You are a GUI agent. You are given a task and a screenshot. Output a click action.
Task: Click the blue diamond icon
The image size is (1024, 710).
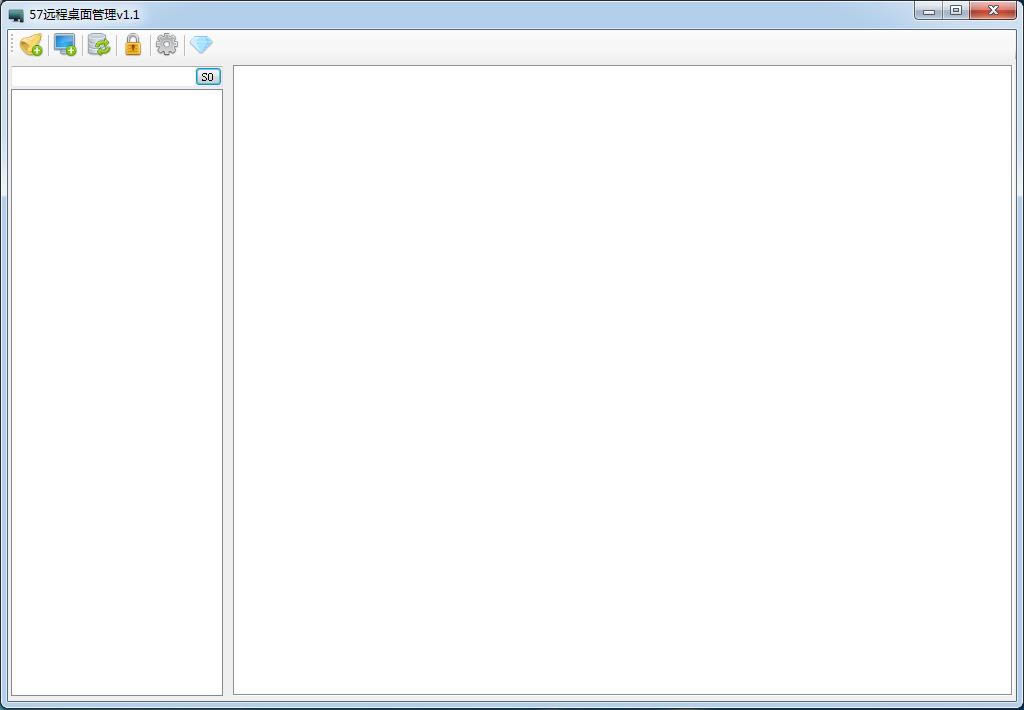tap(201, 45)
